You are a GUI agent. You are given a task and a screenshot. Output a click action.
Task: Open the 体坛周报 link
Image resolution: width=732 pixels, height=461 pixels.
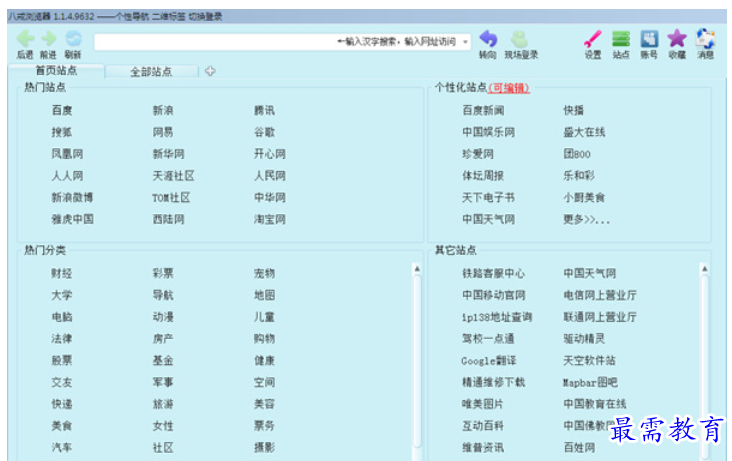(483, 176)
